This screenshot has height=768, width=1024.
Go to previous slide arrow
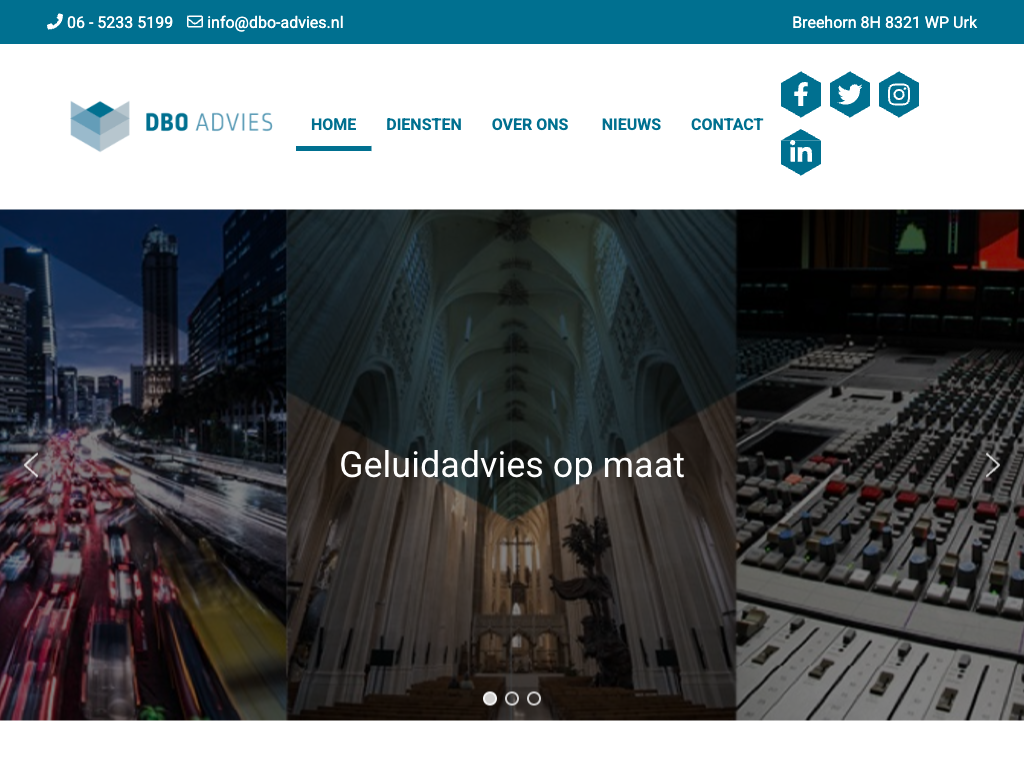click(31, 465)
